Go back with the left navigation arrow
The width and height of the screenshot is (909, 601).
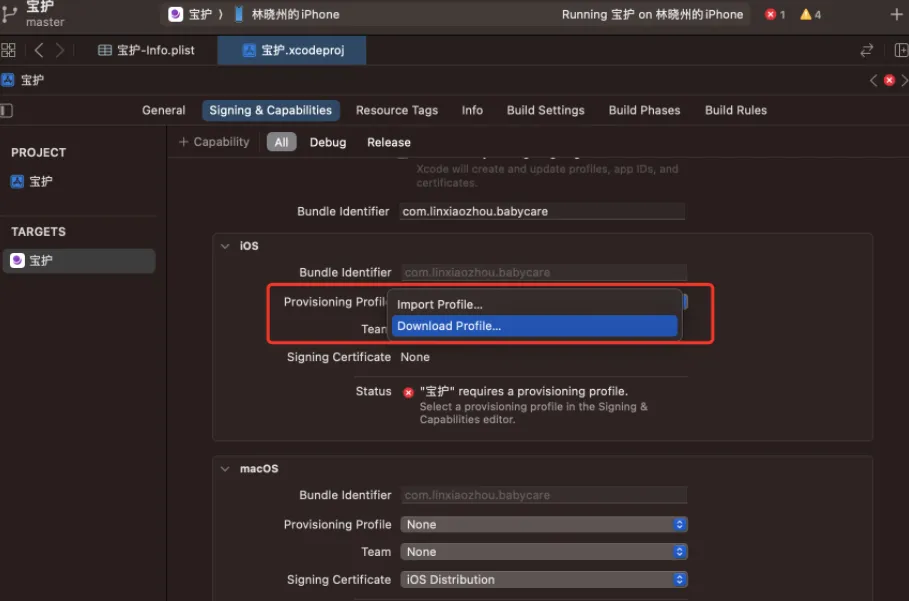click(39, 50)
